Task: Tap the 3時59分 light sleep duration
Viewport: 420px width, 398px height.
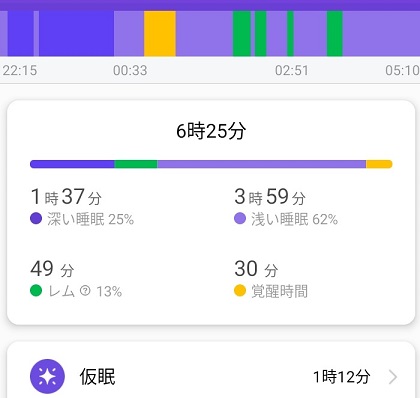Action: (x=270, y=196)
